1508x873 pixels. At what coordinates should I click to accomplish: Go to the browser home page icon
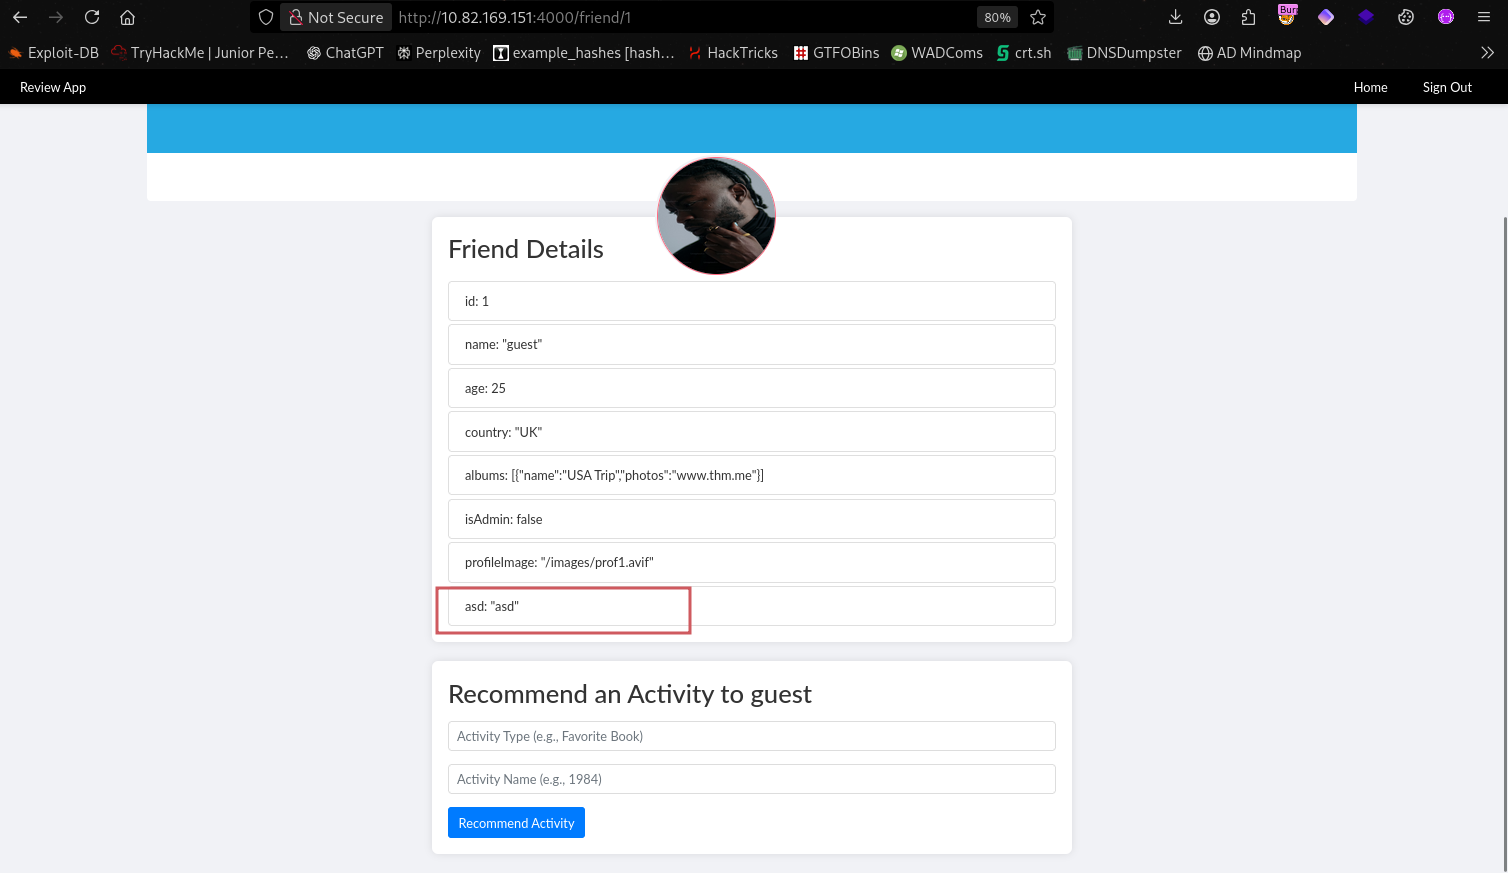[127, 17]
